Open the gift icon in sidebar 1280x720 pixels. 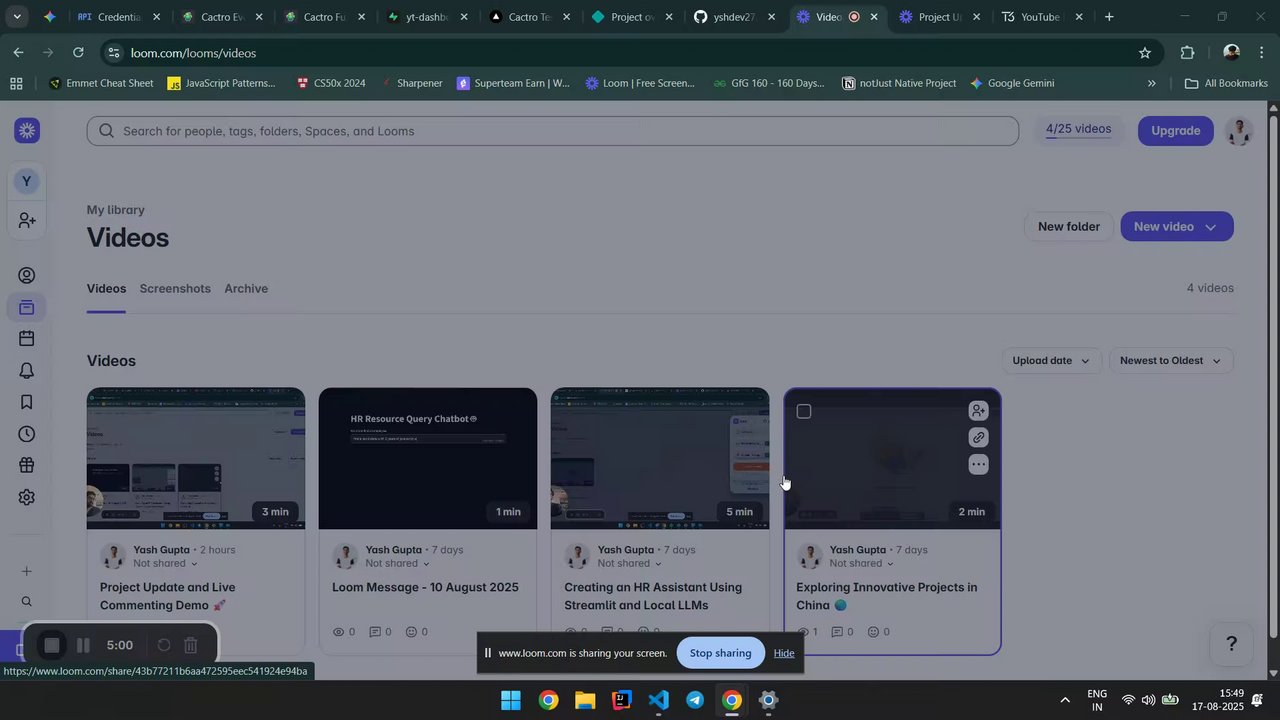(27, 466)
